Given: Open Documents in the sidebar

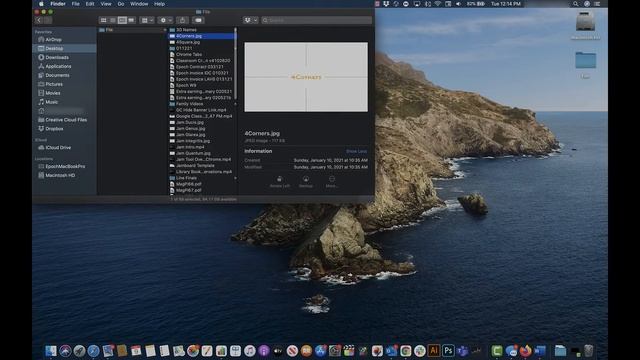Looking at the screenshot, I should [57, 75].
